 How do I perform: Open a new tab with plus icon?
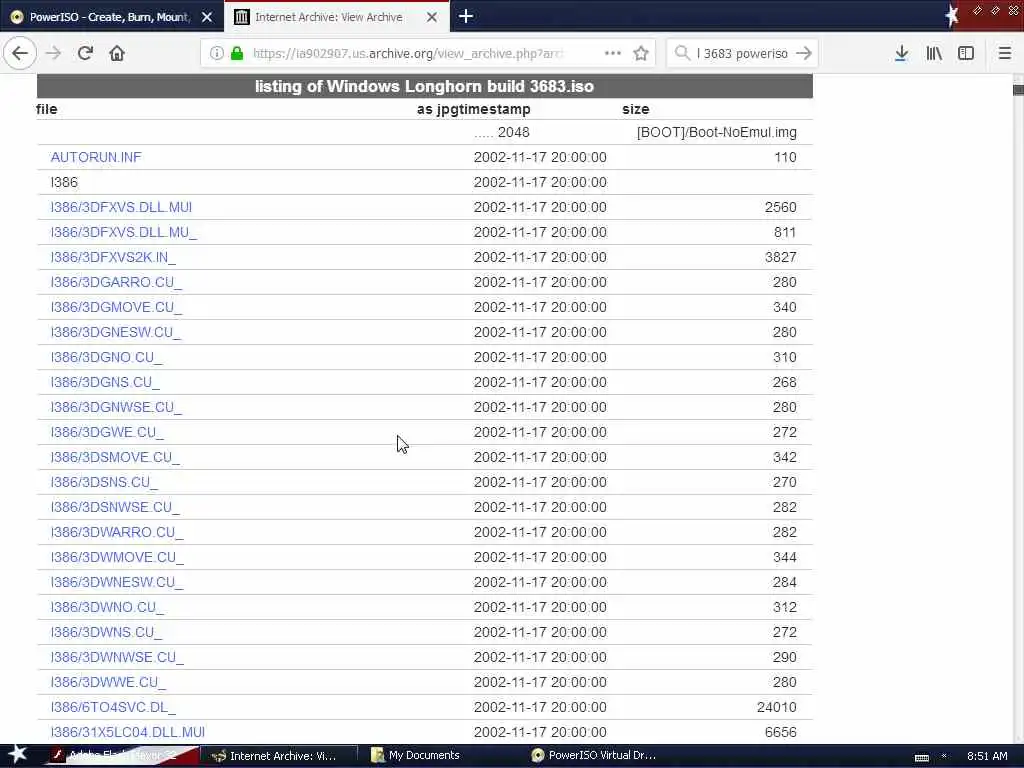coord(466,16)
